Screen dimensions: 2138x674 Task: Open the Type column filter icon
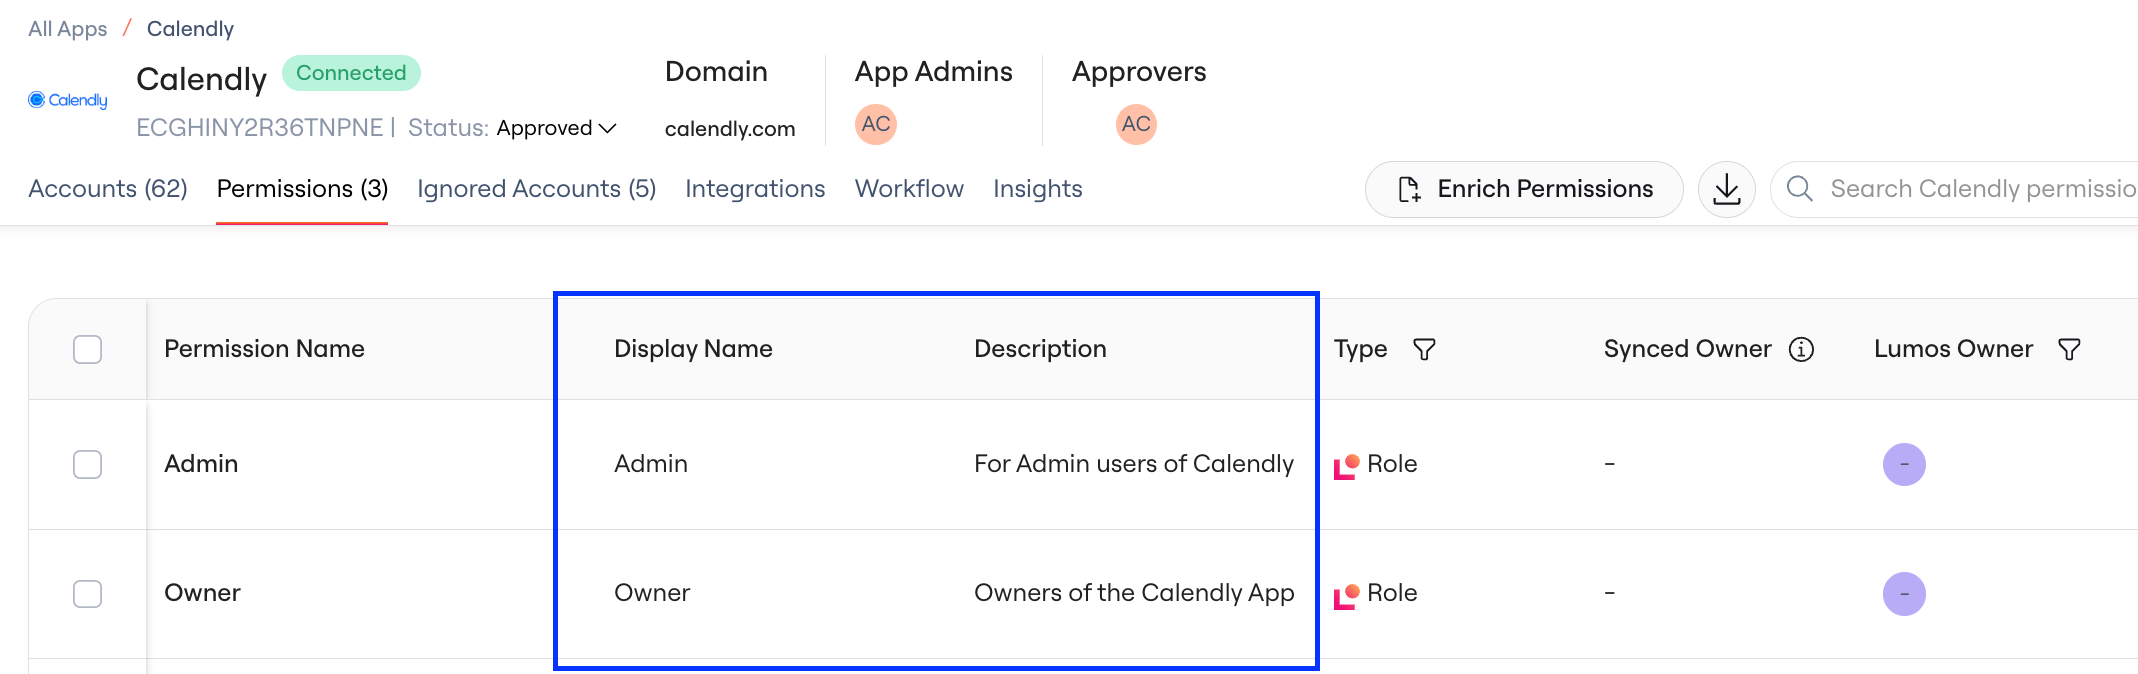1424,349
